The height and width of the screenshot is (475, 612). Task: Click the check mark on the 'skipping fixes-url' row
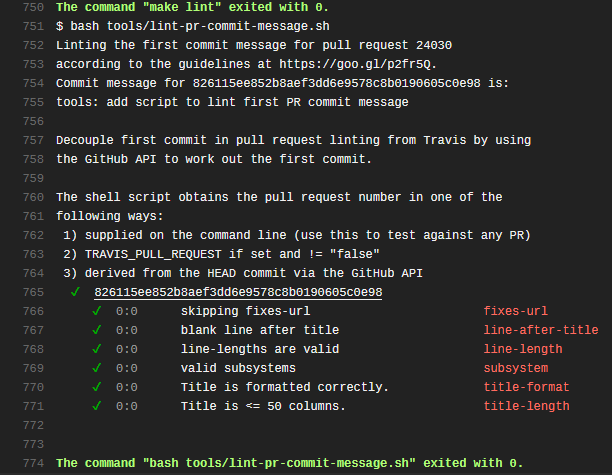tap(97, 311)
